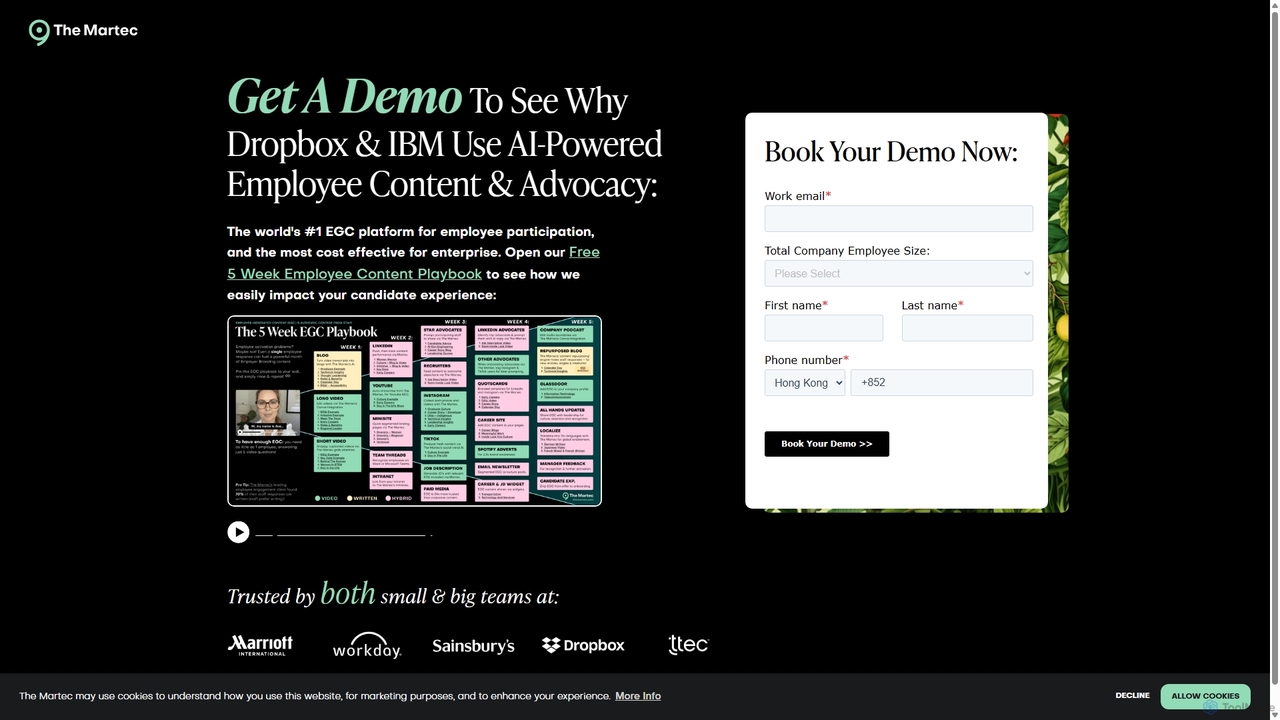Click the phone number +852 field

(941, 383)
